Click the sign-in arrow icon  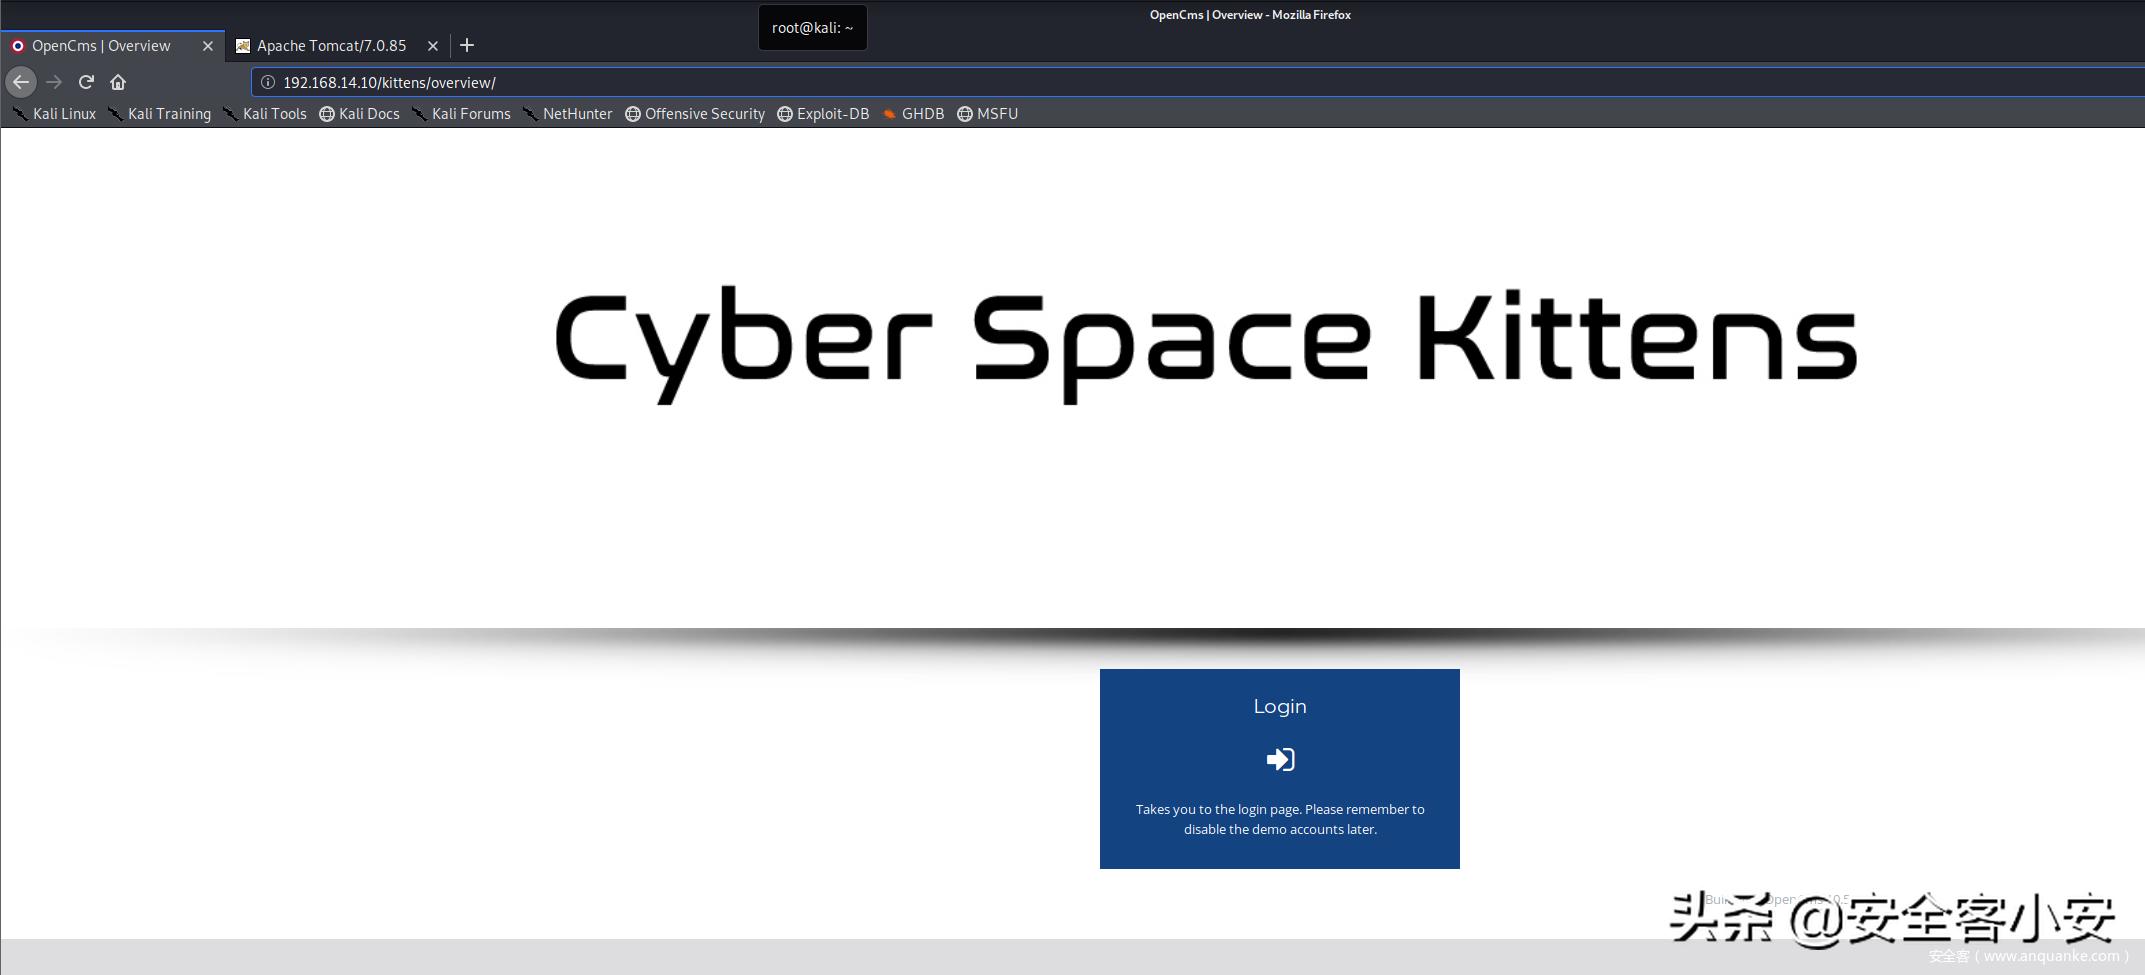(1280, 760)
